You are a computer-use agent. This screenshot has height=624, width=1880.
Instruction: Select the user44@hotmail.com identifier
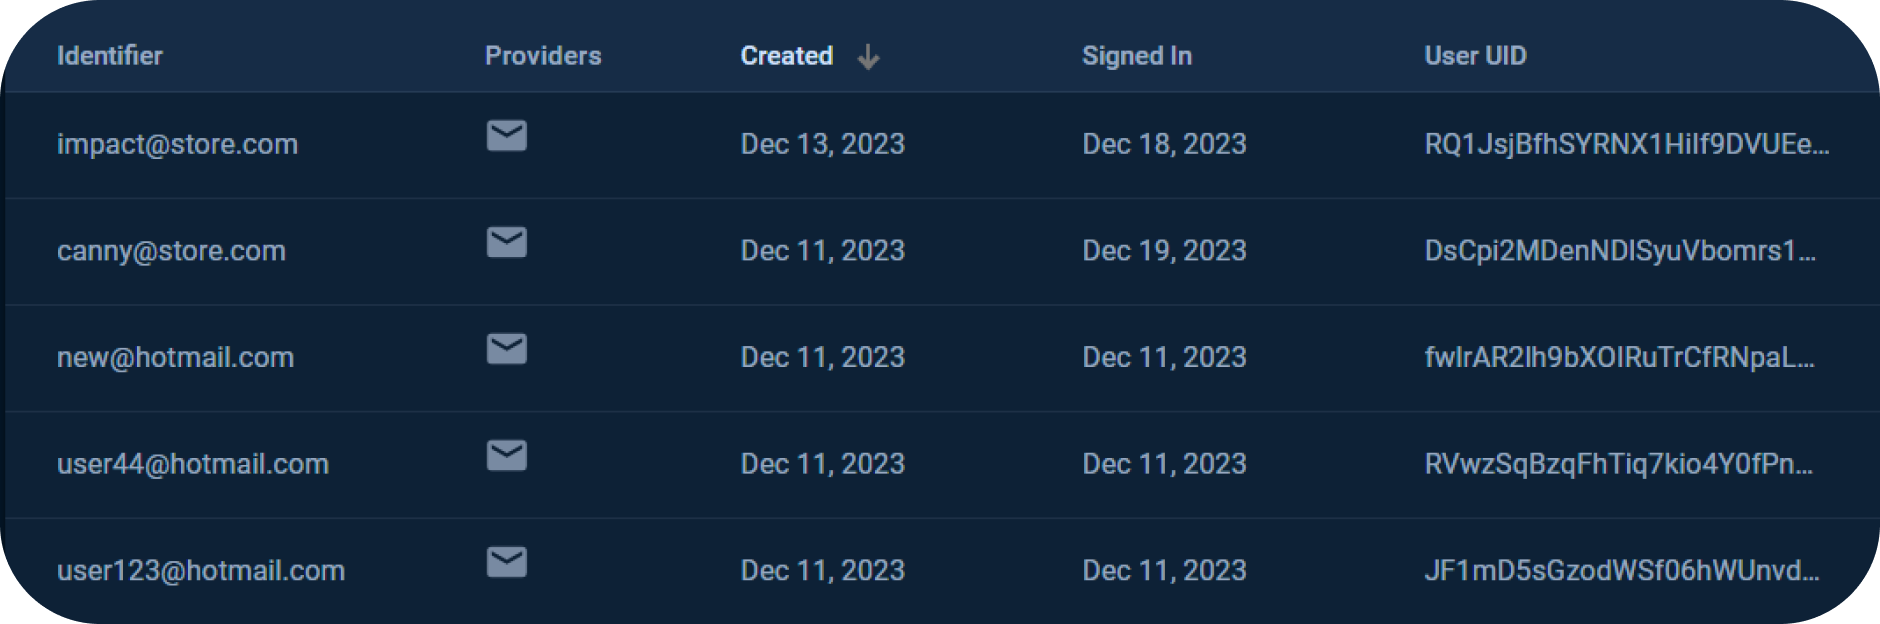coord(193,464)
